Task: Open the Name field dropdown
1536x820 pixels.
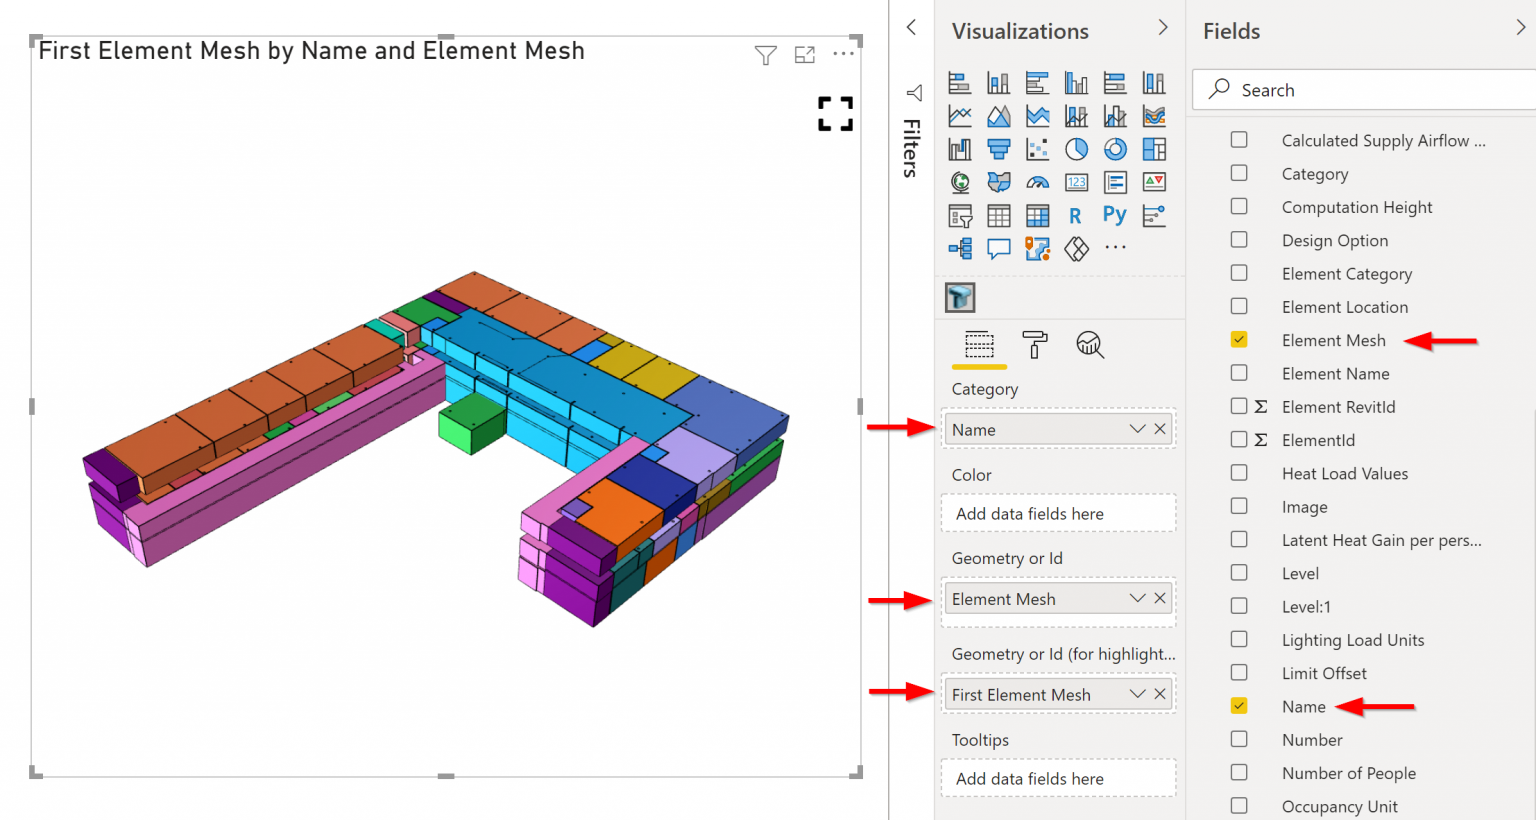Action: click(1137, 429)
